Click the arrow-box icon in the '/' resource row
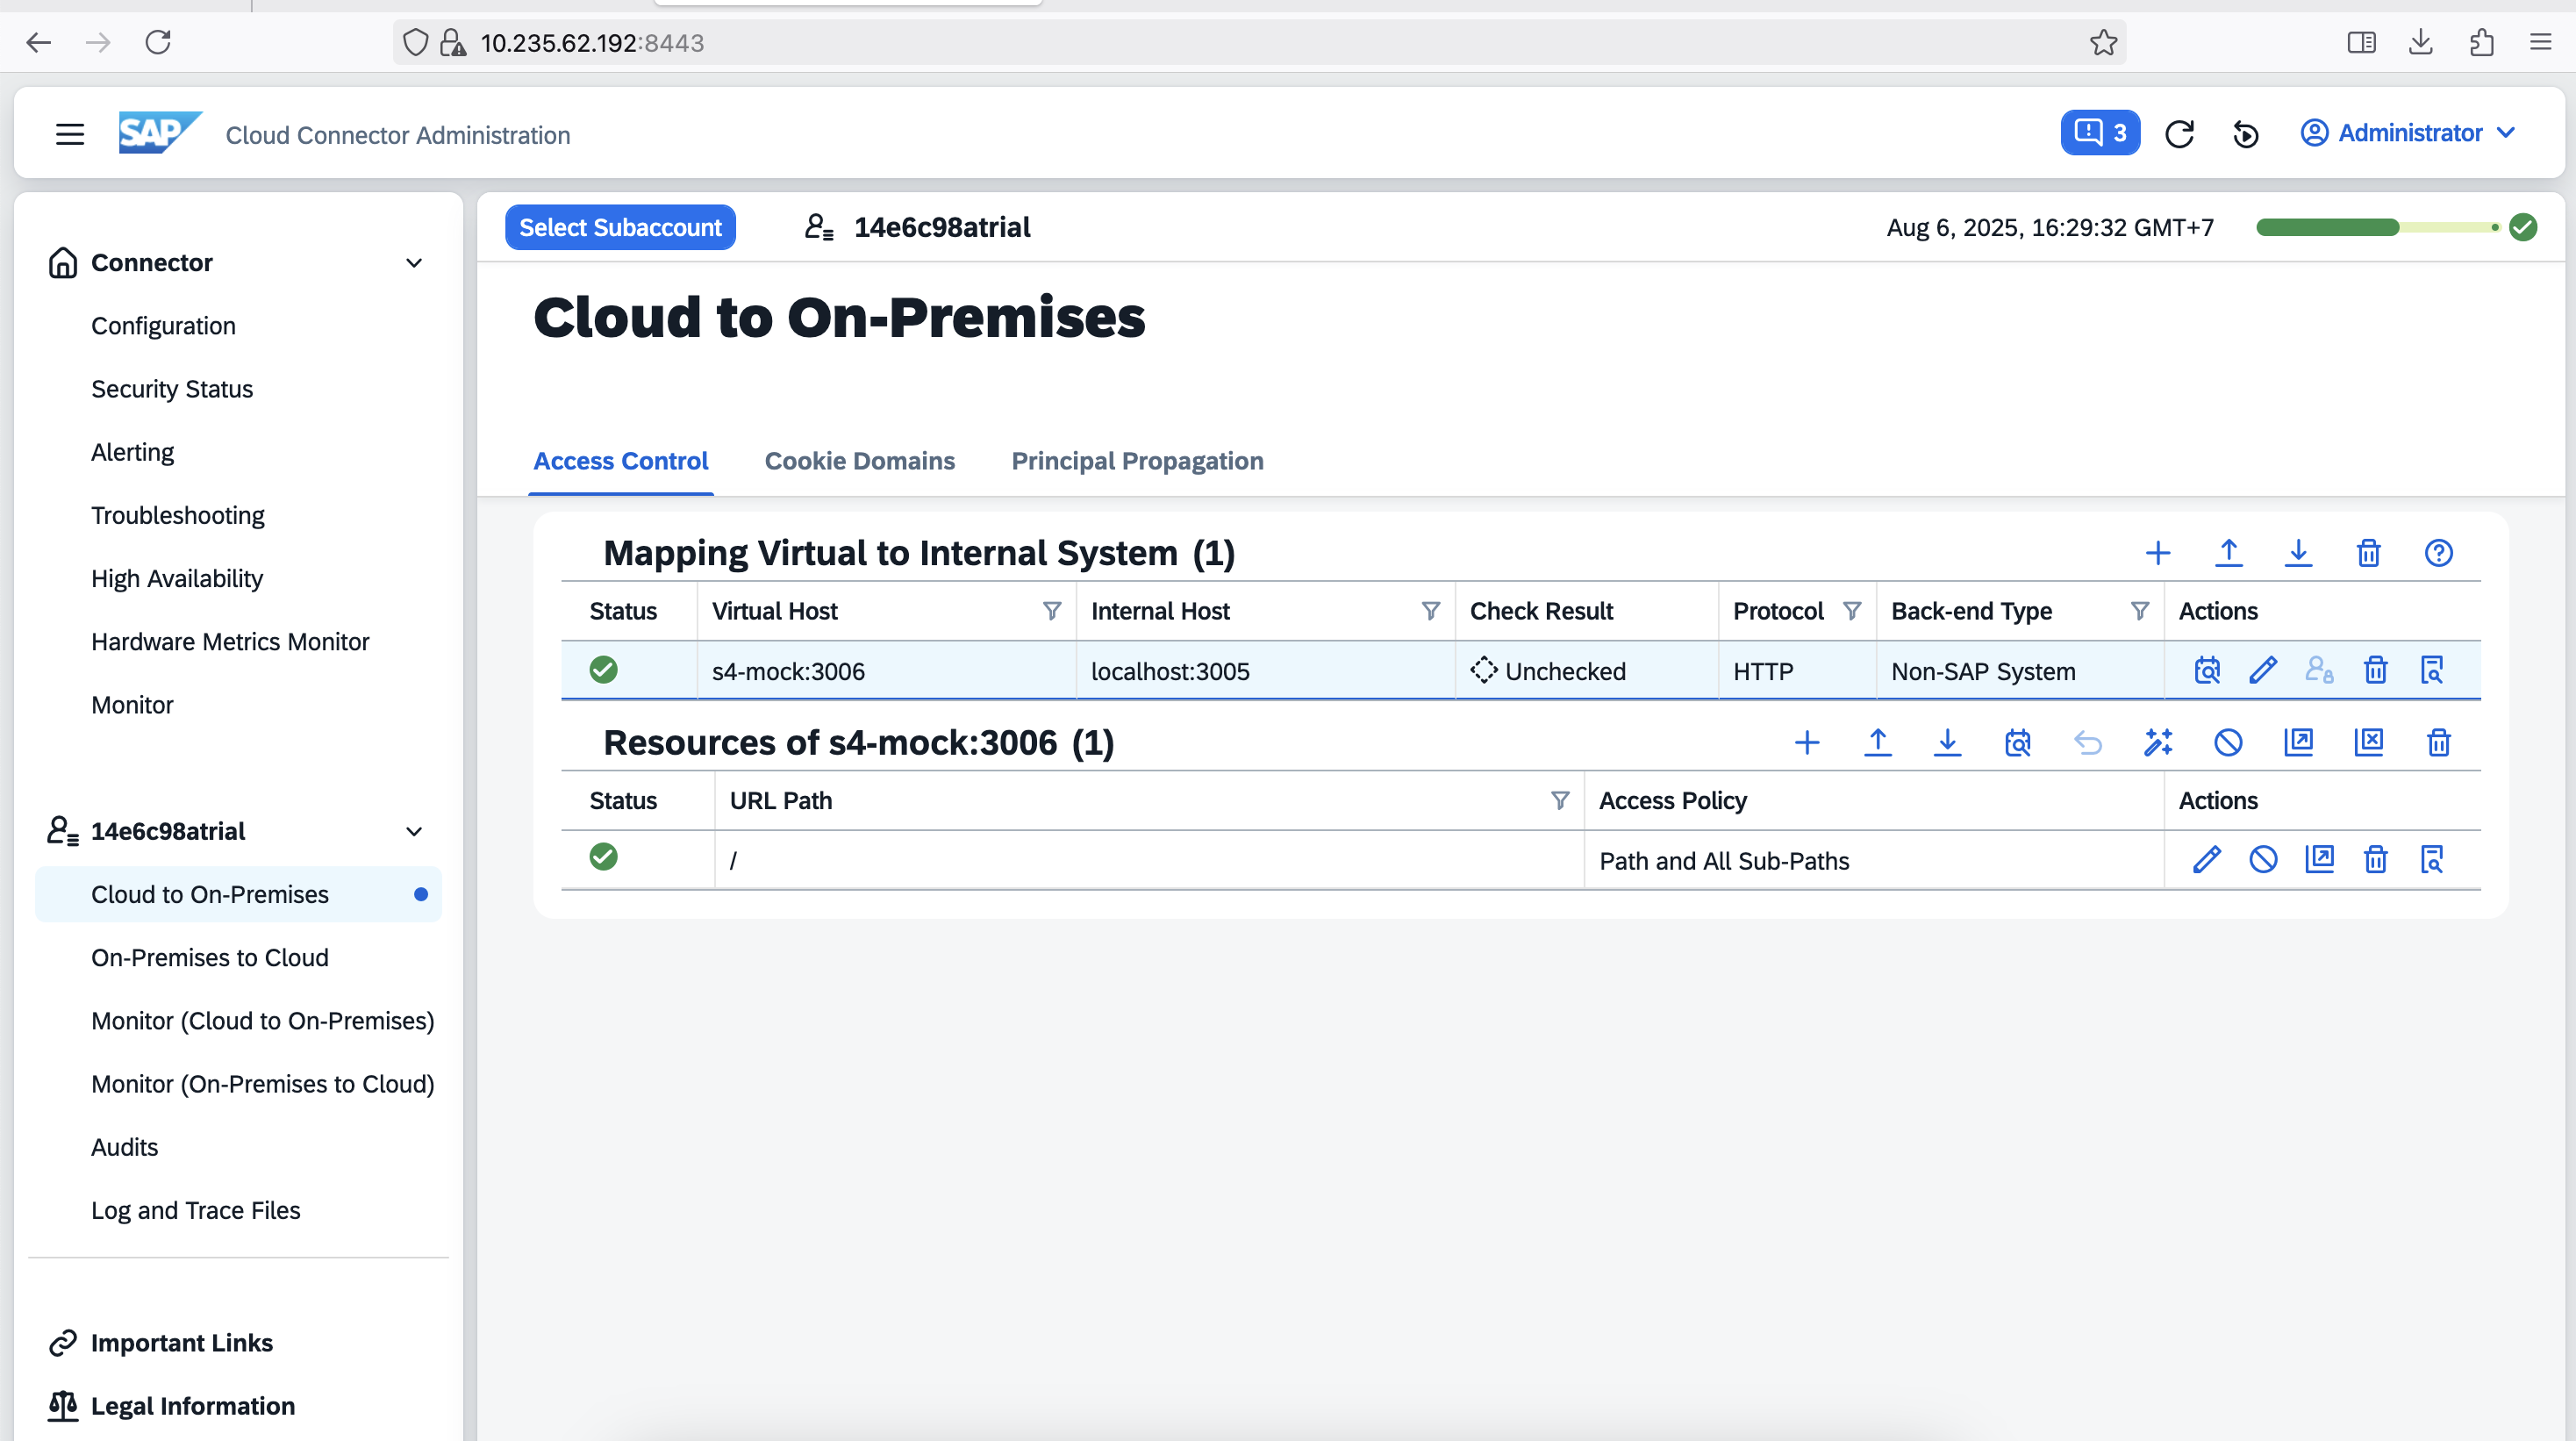This screenshot has width=2576, height=1441. [2319, 860]
